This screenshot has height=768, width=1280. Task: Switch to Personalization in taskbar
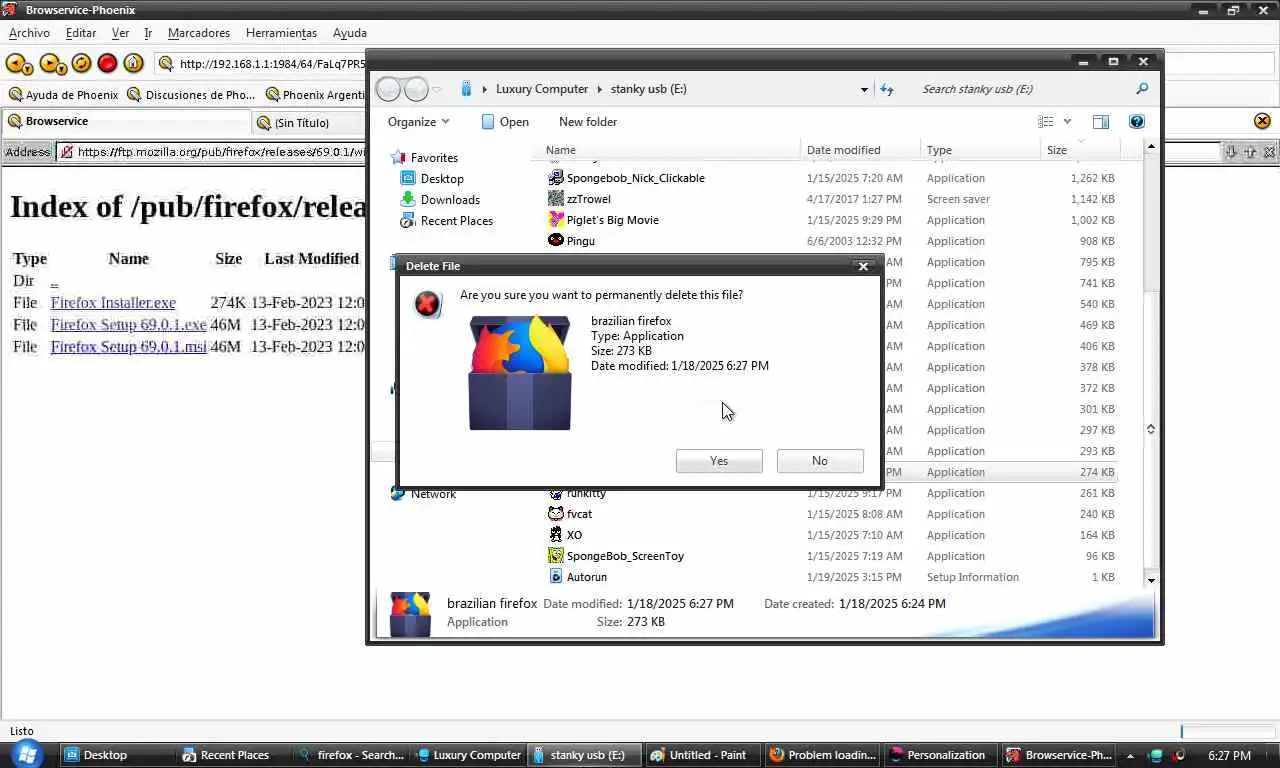(940, 755)
